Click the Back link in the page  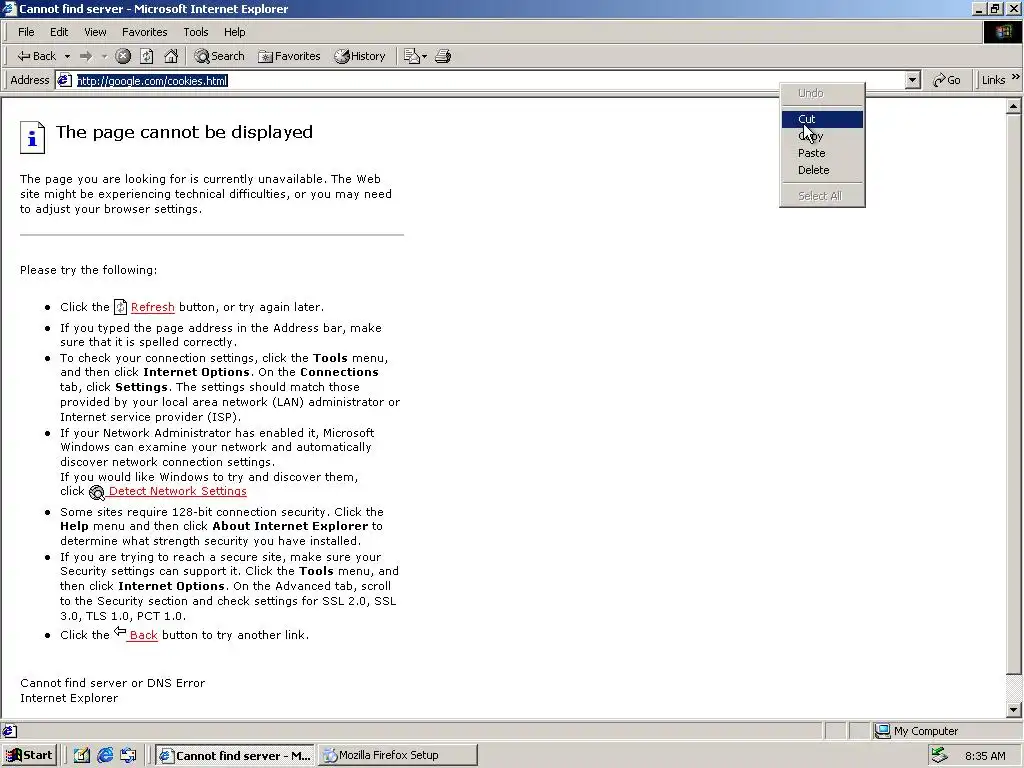coord(143,635)
